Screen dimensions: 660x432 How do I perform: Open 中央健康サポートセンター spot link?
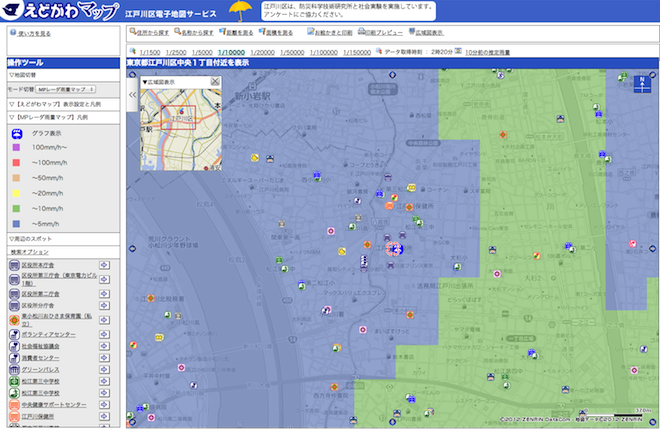[x=54, y=405]
